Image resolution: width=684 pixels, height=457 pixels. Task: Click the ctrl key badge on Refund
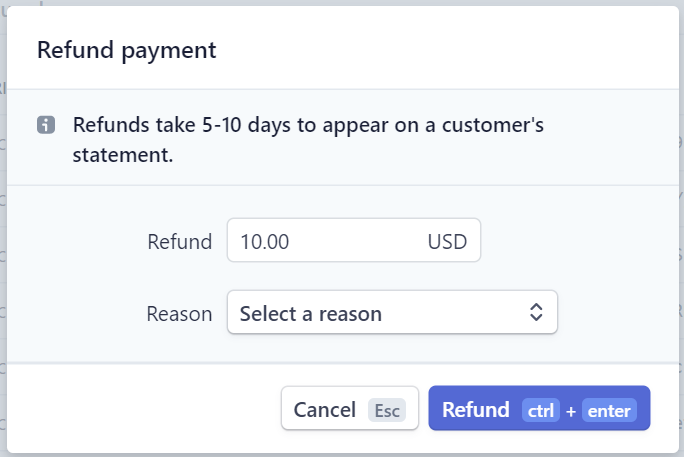(540, 410)
